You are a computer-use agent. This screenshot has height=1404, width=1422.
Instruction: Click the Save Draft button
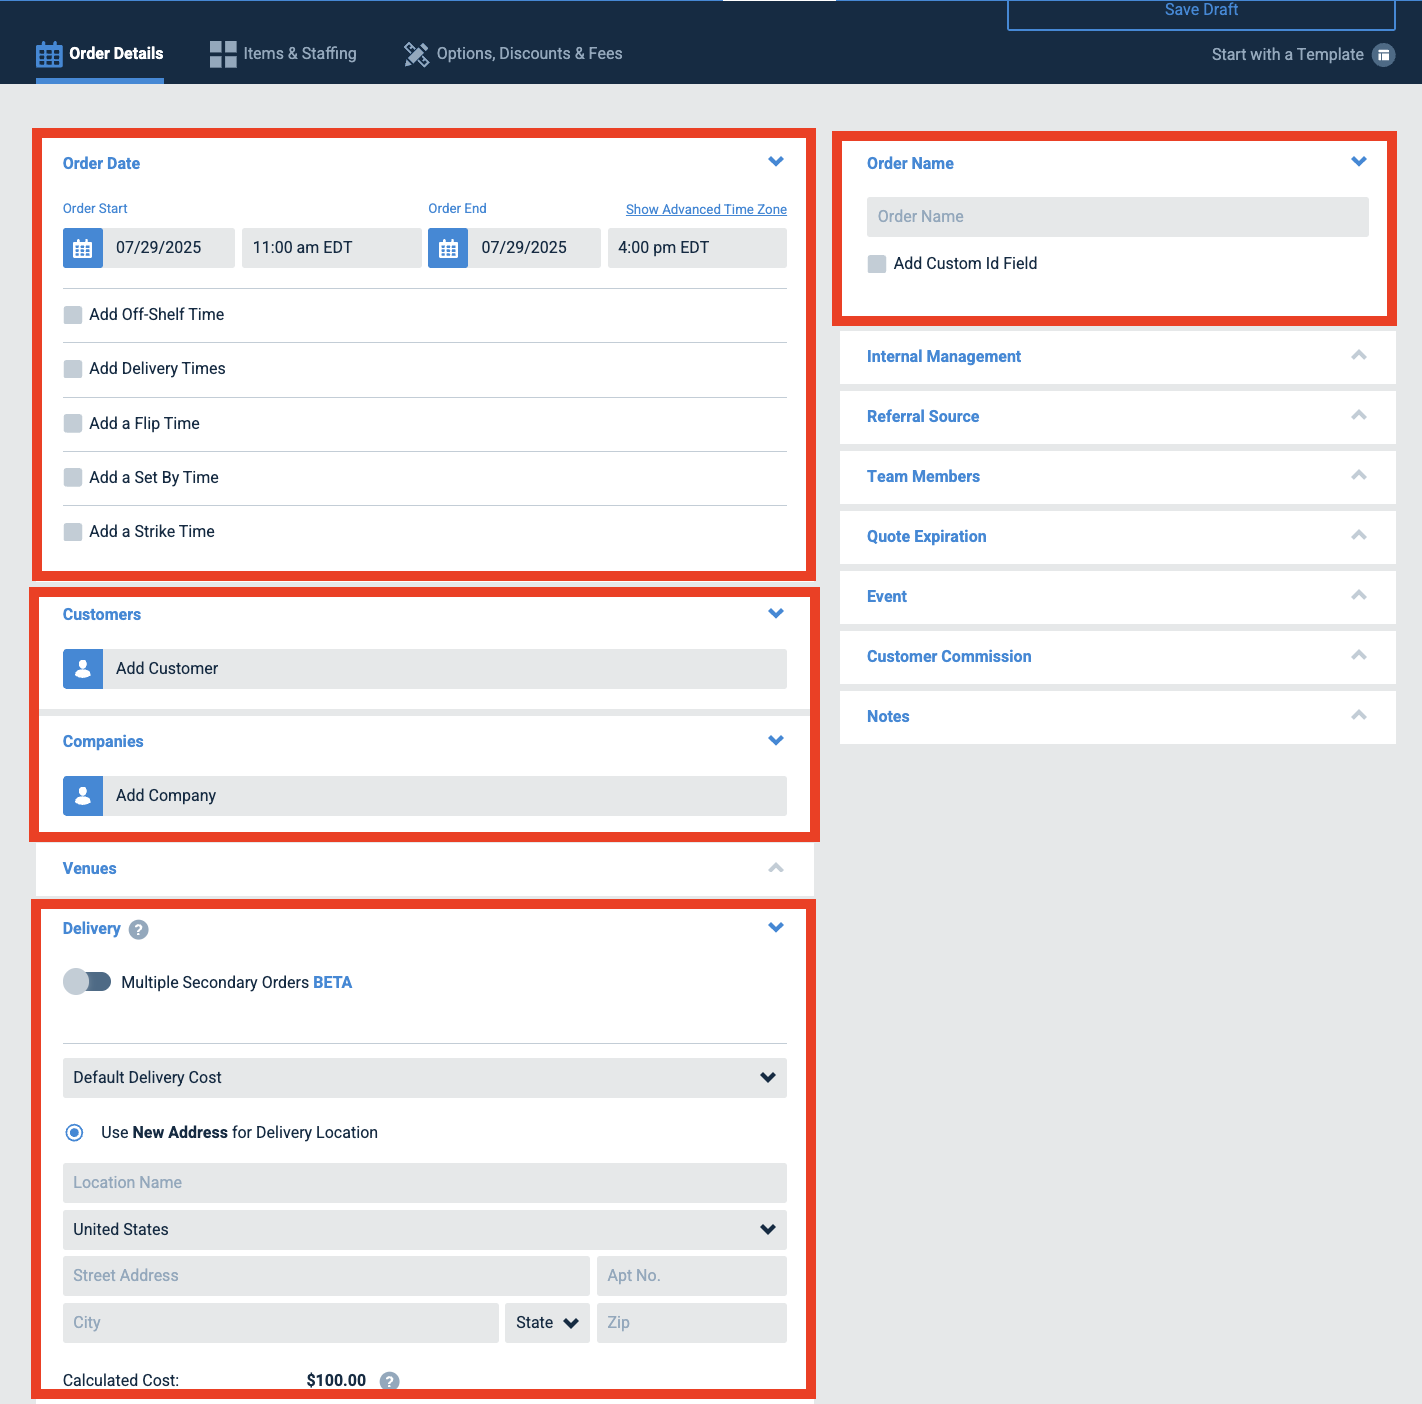pyautogui.click(x=1201, y=14)
